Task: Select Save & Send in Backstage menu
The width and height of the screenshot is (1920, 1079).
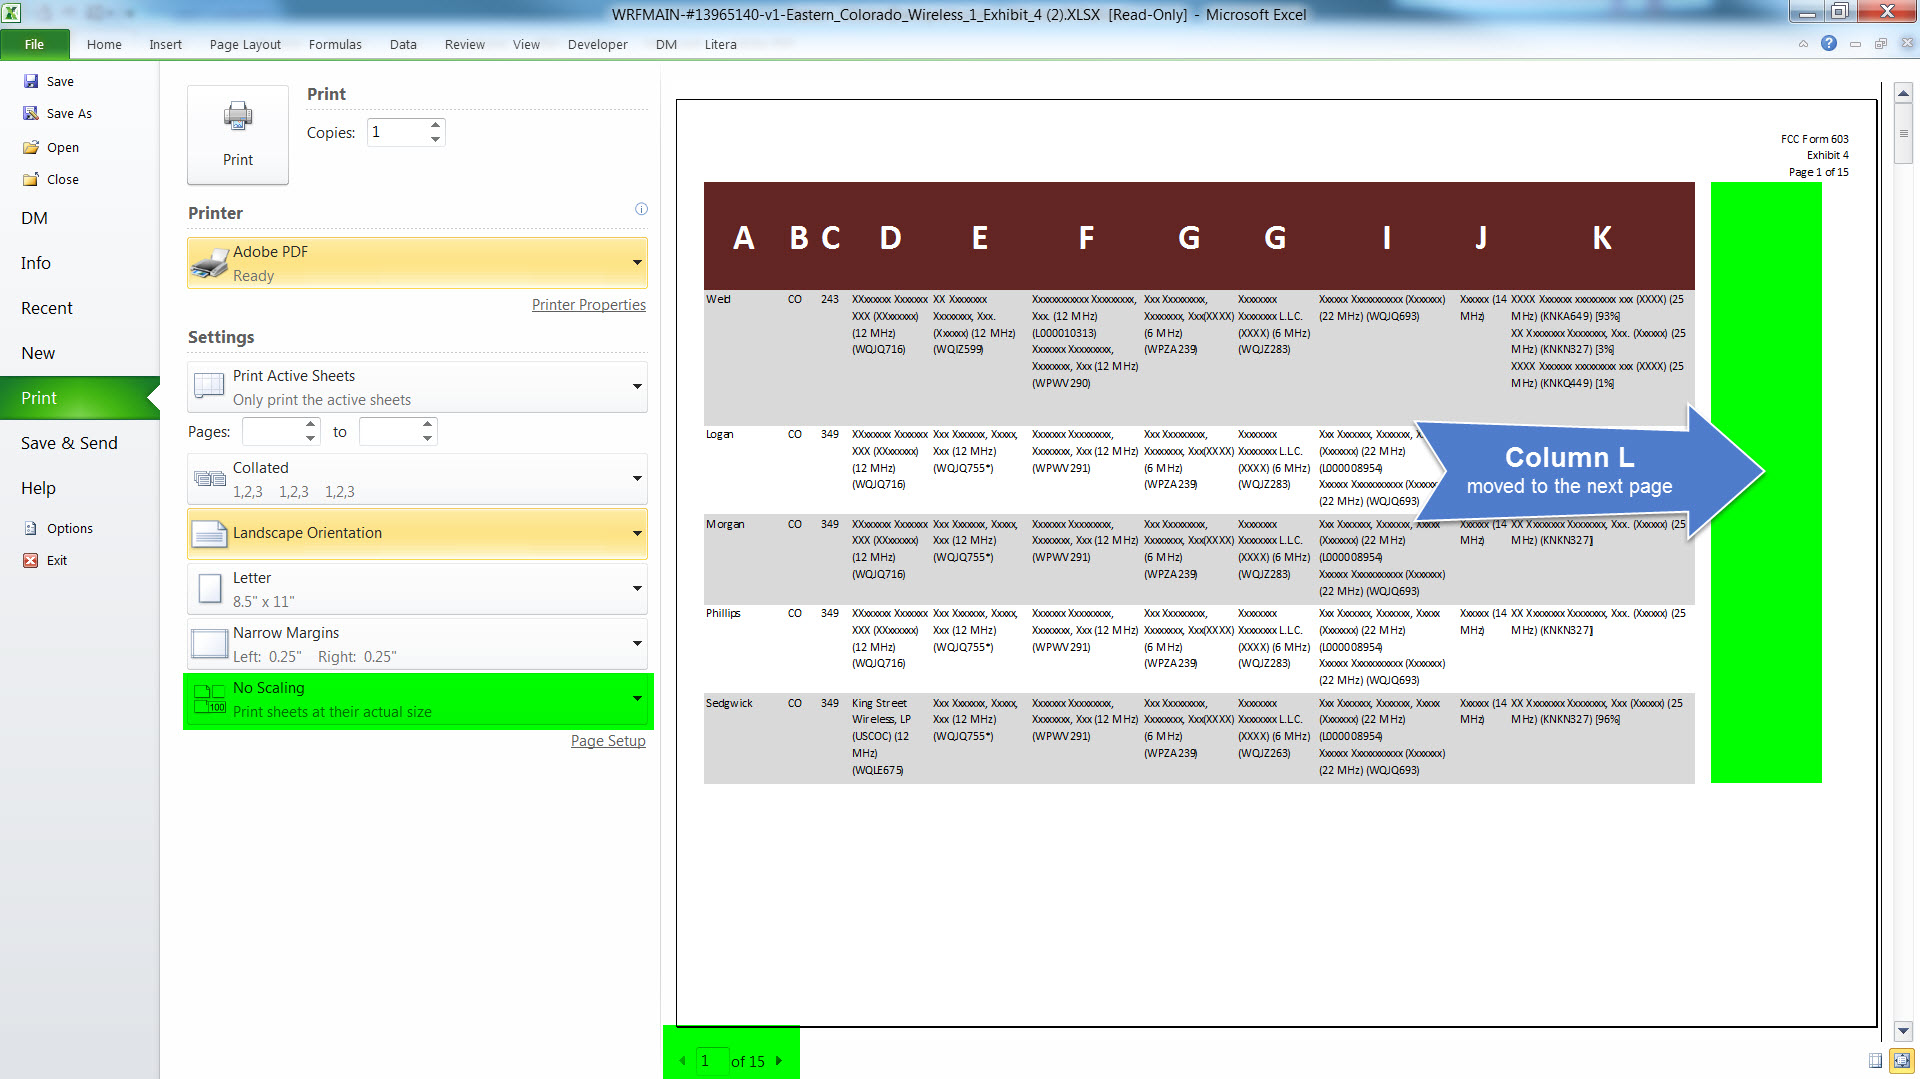Action: pos(80,443)
